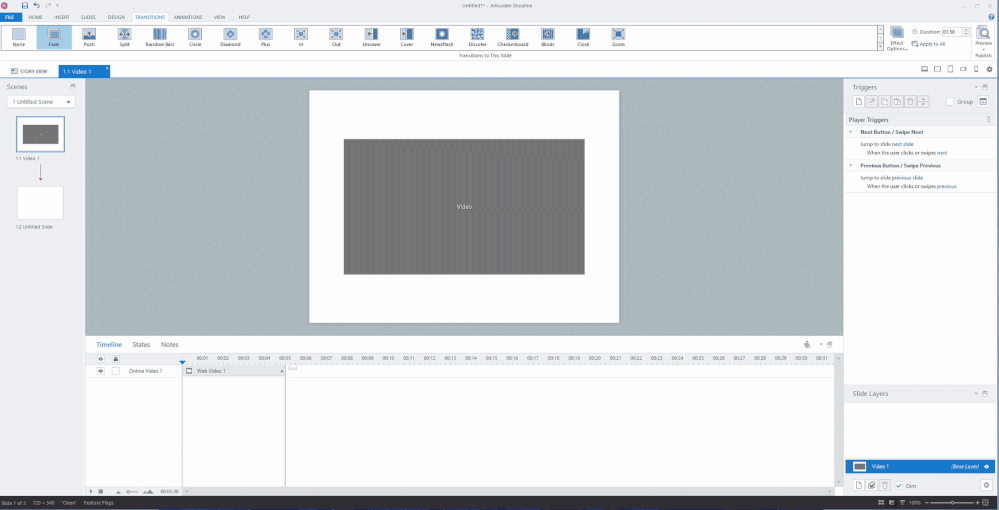999x510 pixels.
Task: Click the Preview icon in ribbon
Action: tap(983, 36)
